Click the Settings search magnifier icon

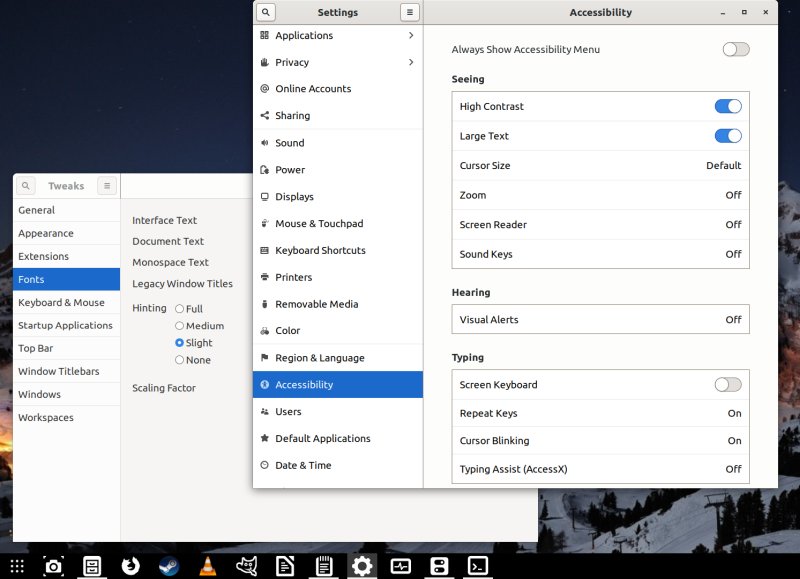[x=265, y=13]
